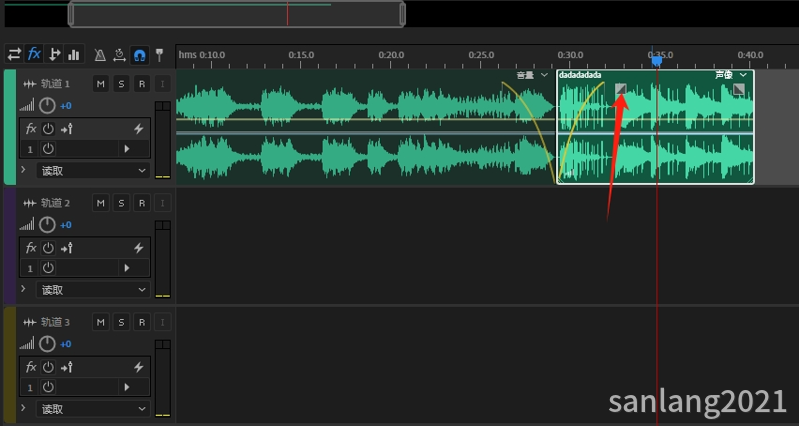This screenshot has height=426, width=799.
Task: Arm 轨道 2 for recording
Action: (x=142, y=203)
